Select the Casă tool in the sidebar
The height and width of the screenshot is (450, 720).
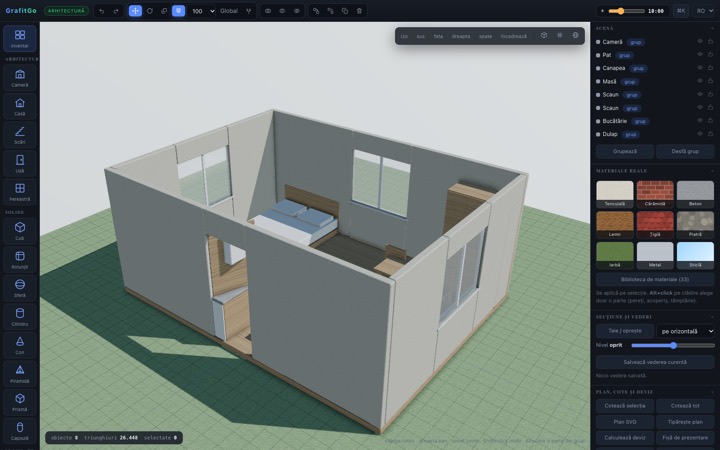click(x=20, y=107)
